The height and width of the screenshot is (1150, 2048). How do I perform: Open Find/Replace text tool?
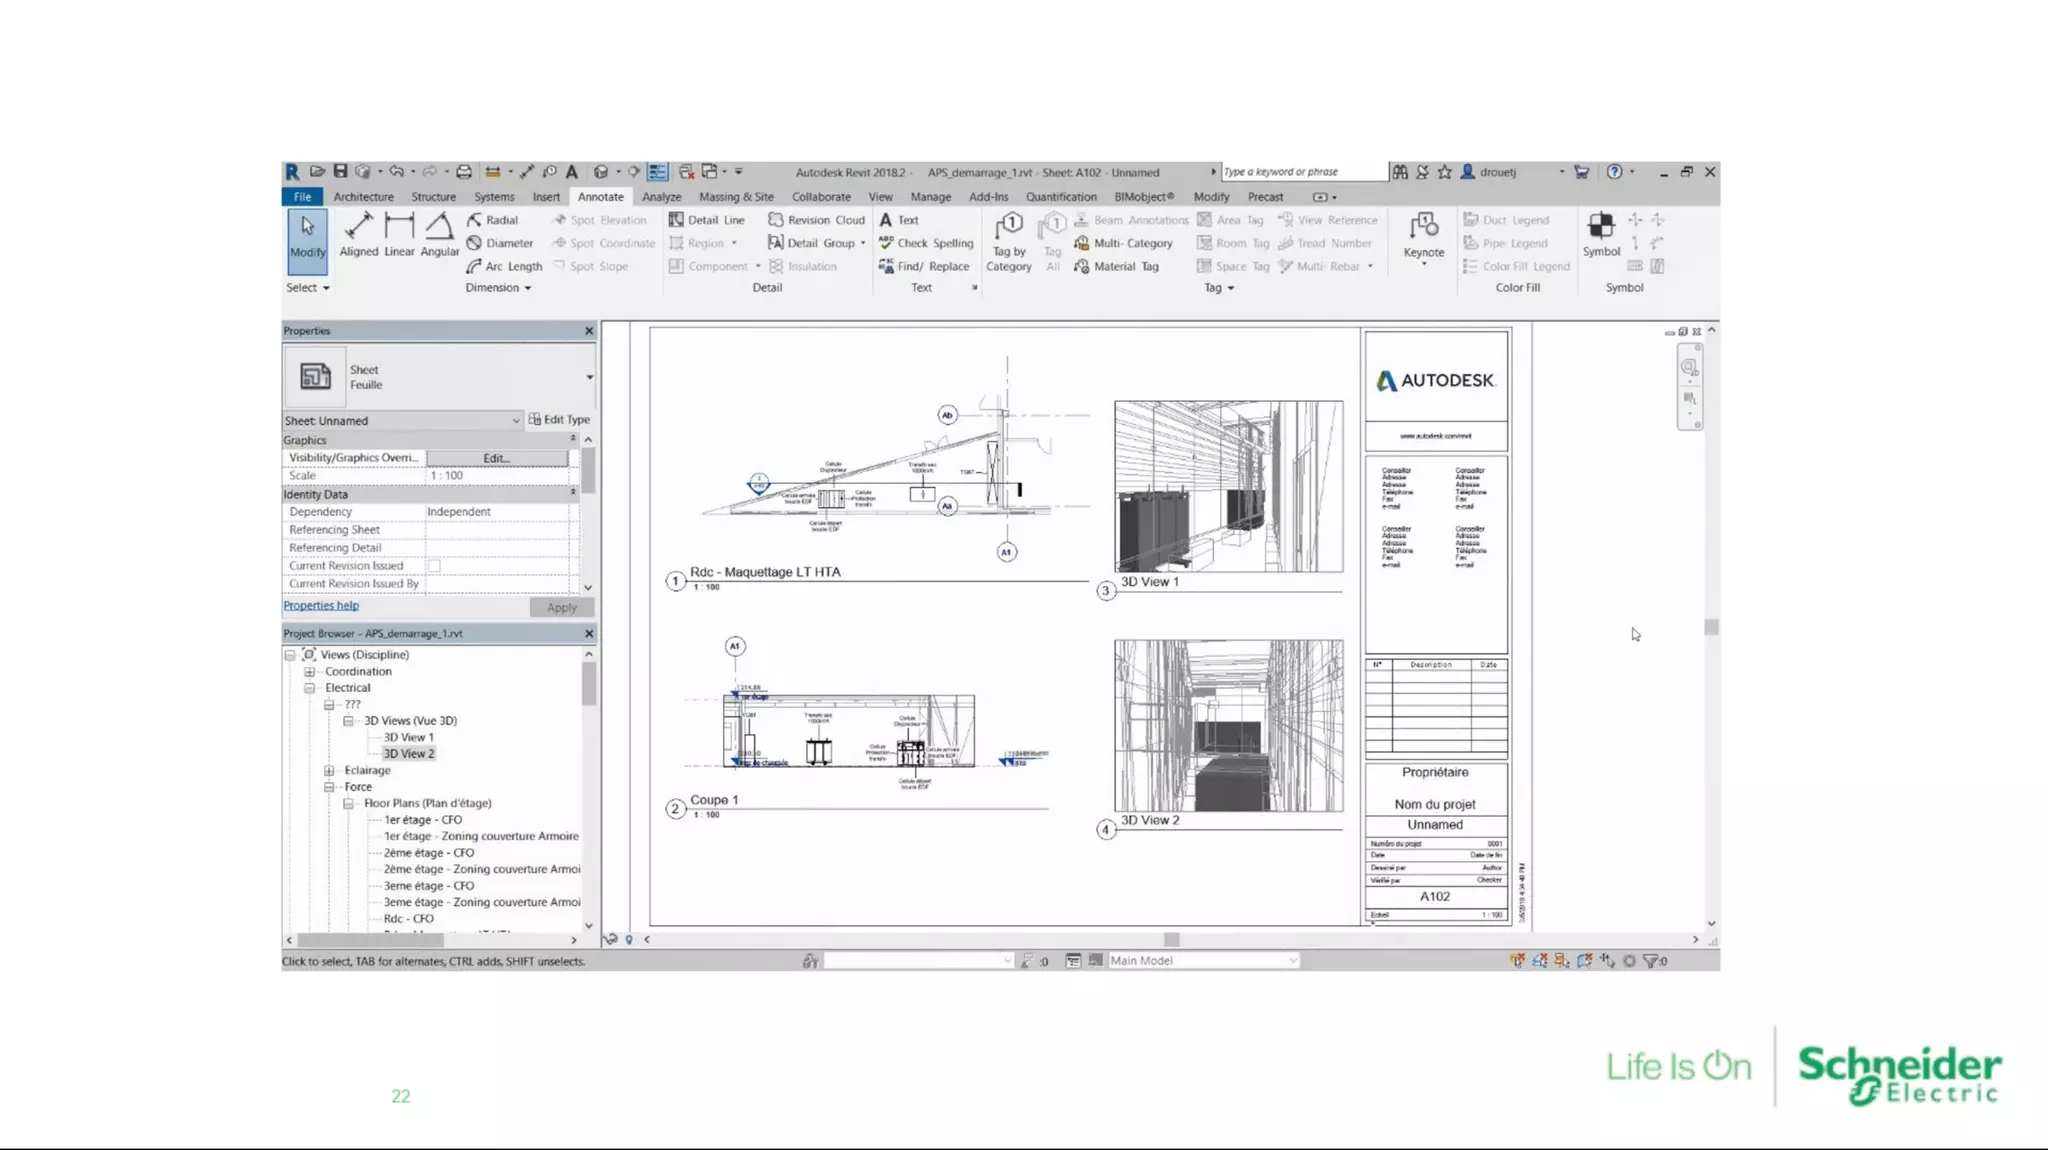(924, 266)
